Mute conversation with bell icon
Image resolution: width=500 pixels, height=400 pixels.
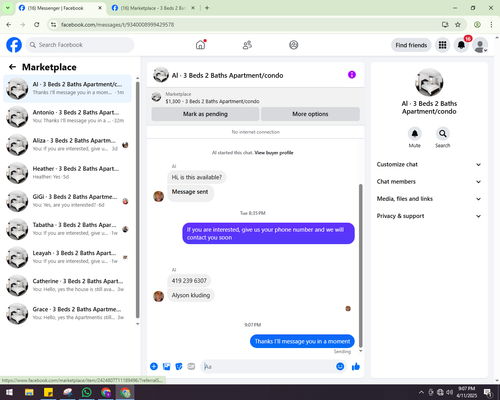point(415,134)
